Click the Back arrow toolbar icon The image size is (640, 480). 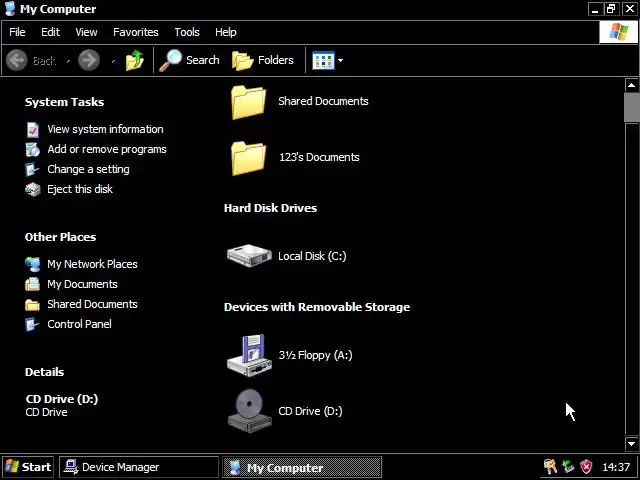tap(17, 60)
